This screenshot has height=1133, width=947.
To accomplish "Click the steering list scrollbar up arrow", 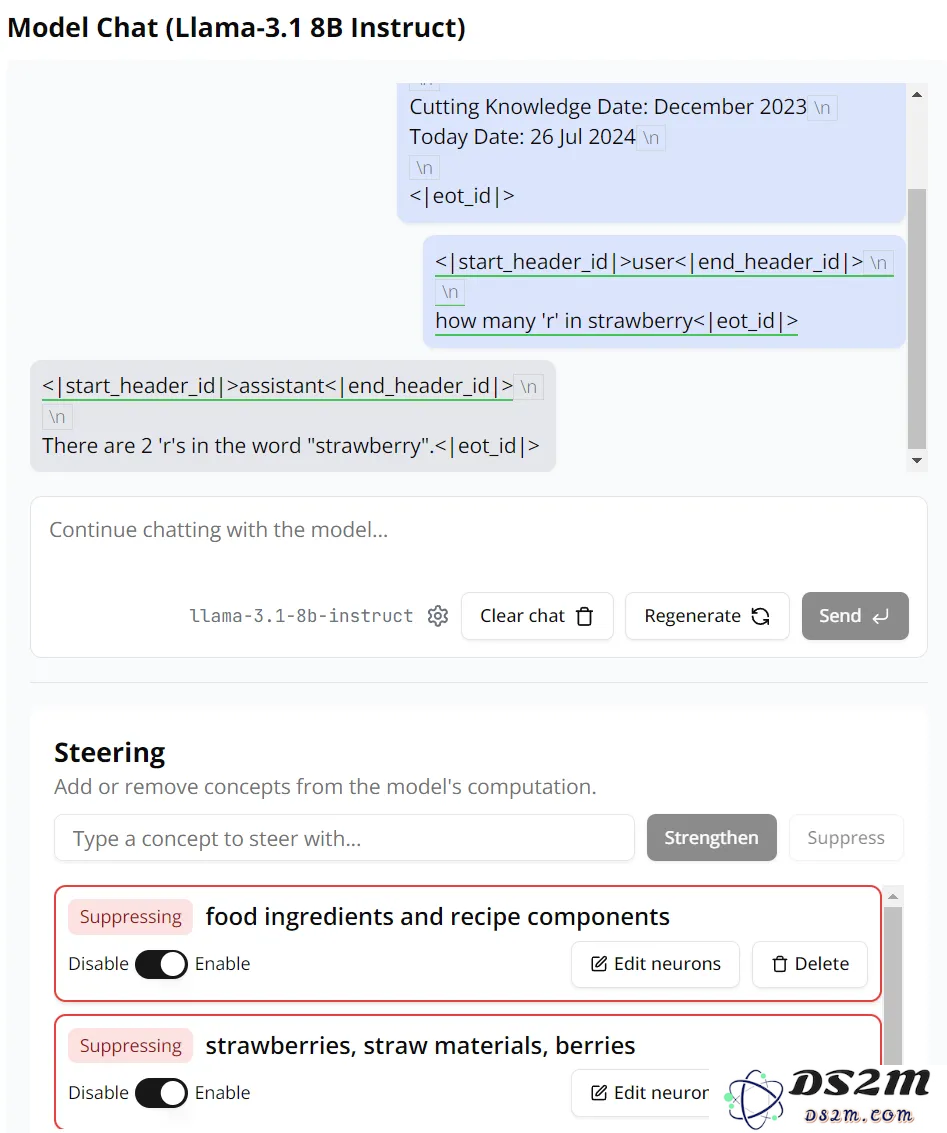I will point(893,897).
